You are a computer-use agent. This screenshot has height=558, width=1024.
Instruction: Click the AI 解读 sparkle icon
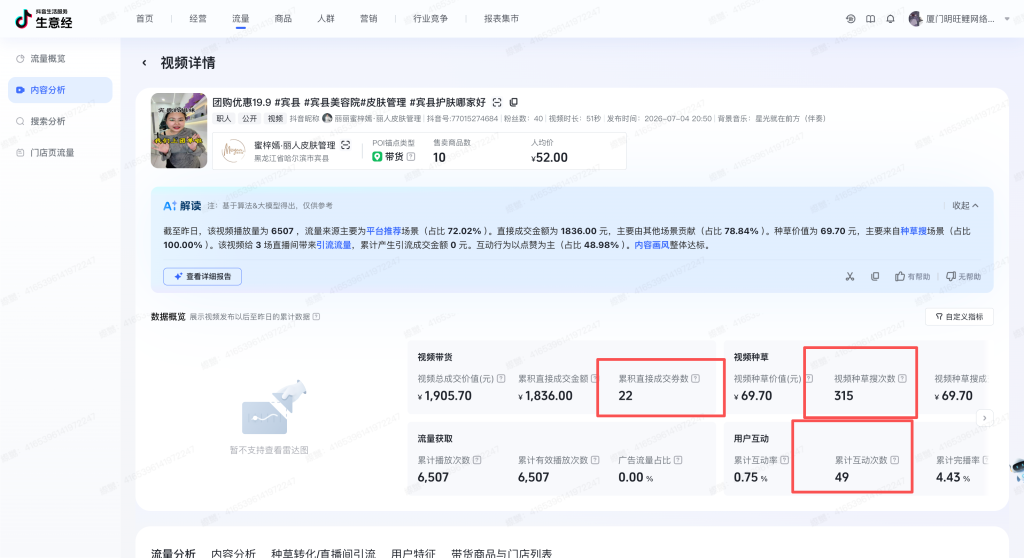tap(170, 206)
